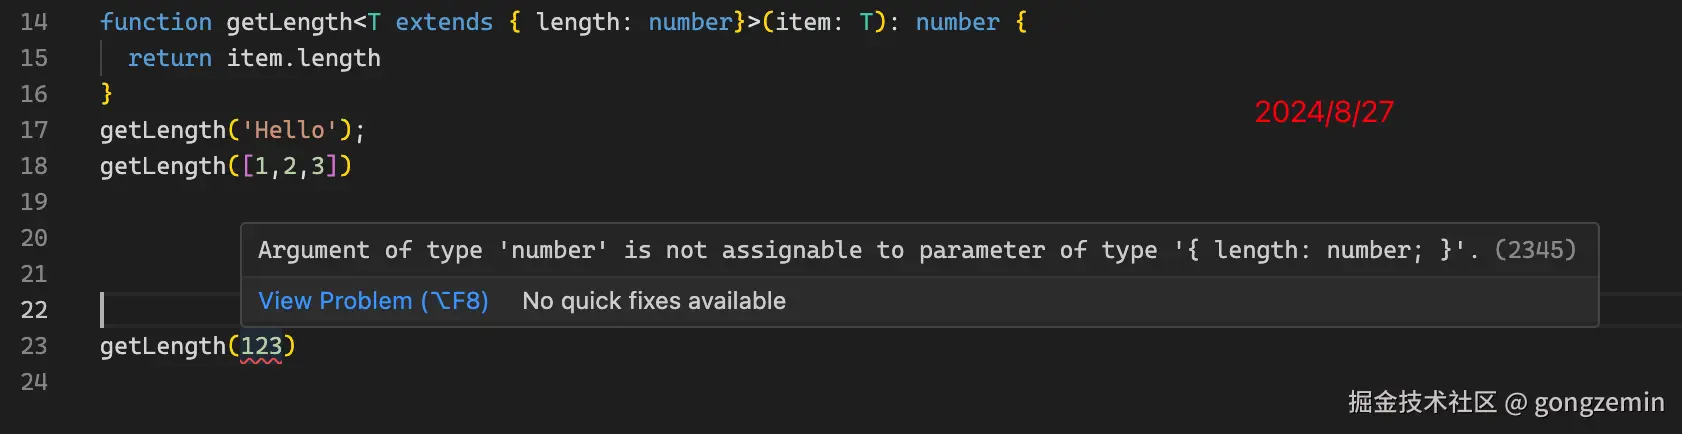Viewport: 1682px width, 434px height.
Task: Click line number 14 in the gutter
Action: click(34, 22)
